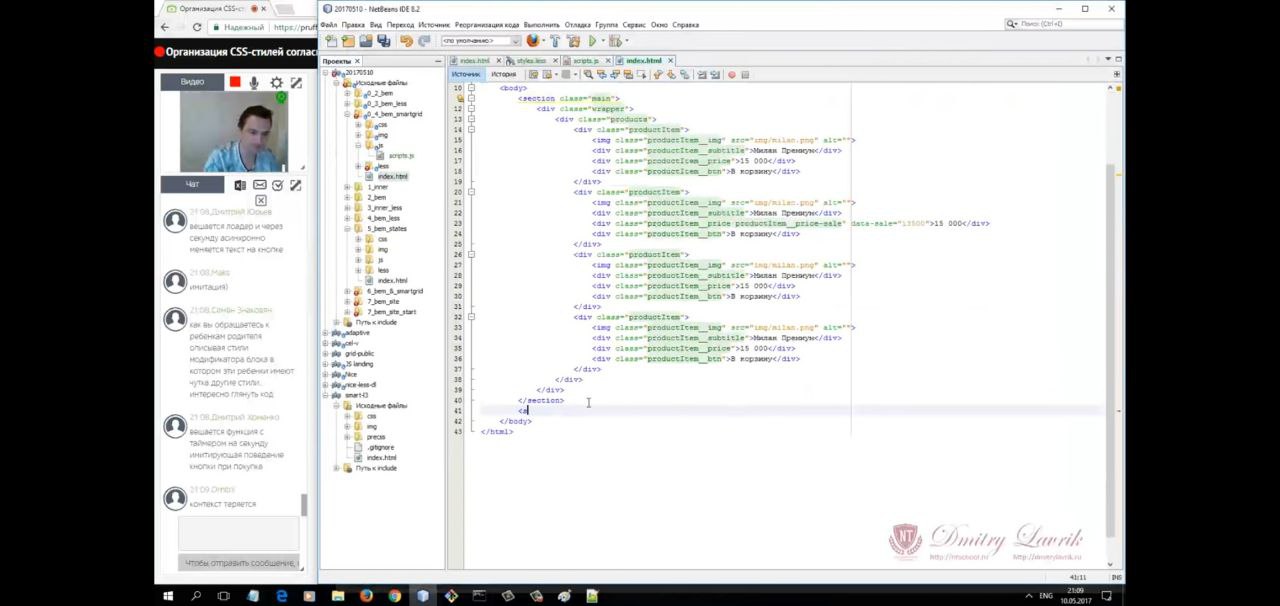The width and height of the screenshot is (1280, 606).
Task: Collapse the 20170510 project node
Action: coord(325,73)
